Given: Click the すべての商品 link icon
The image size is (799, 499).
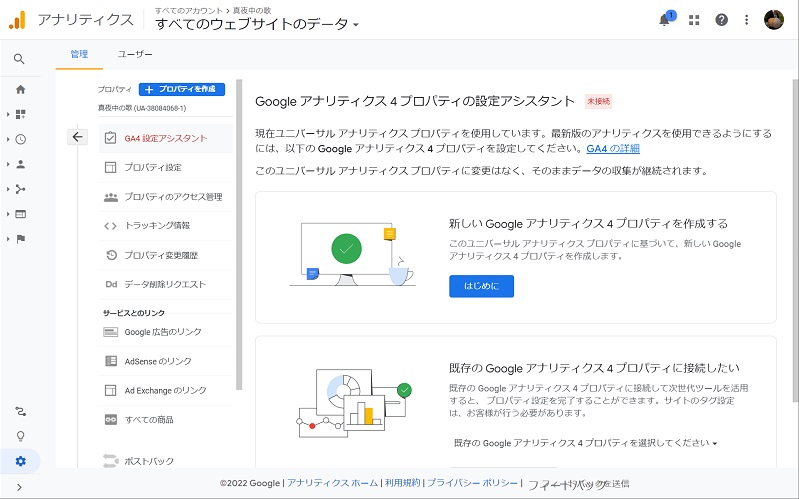Looking at the screenshot, I should click(111, 419).
